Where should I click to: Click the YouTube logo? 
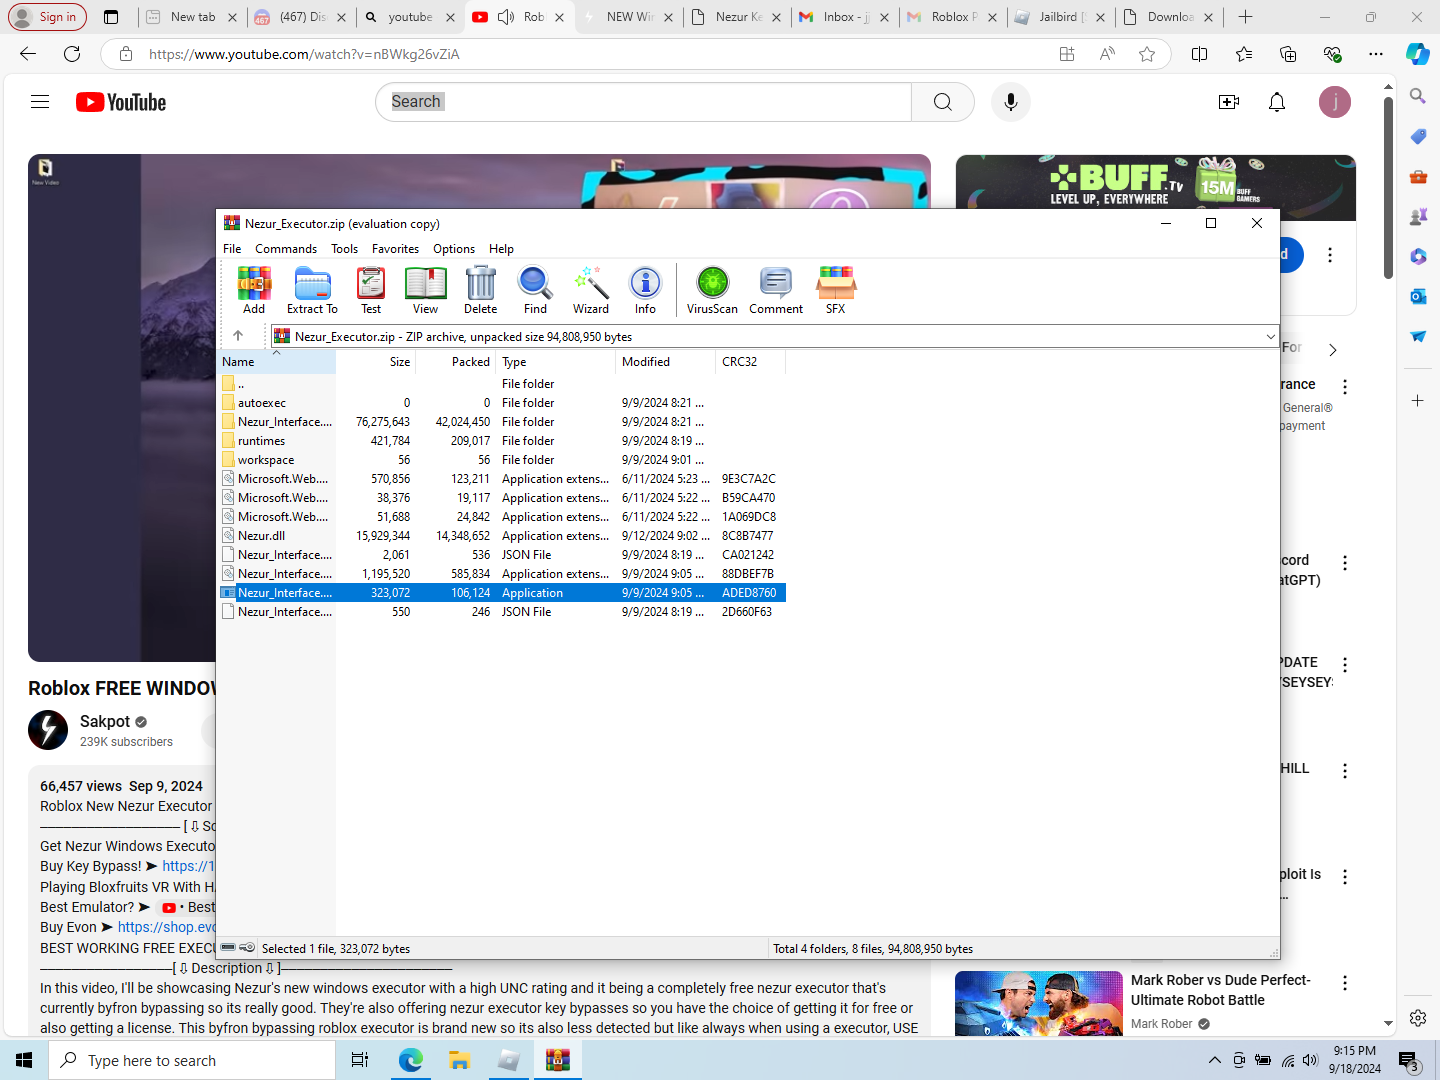[121, 102]
